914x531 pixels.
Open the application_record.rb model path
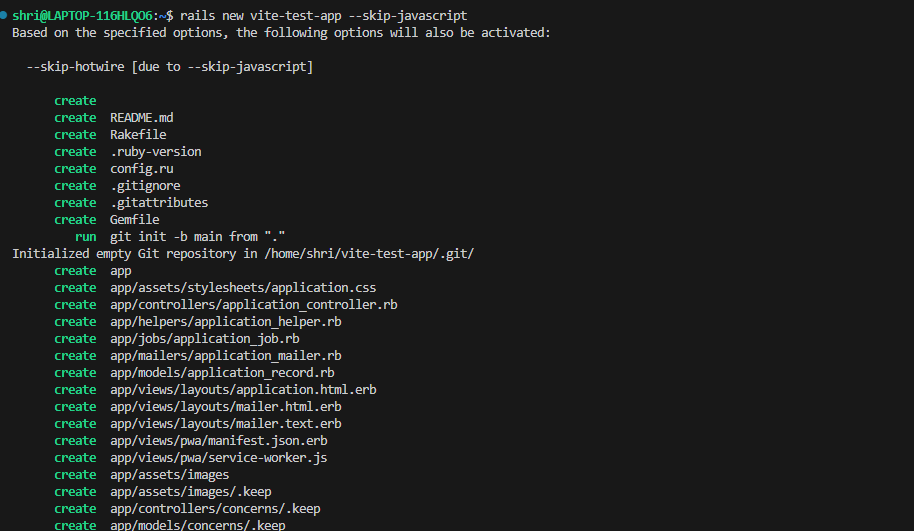click(x=222, y=373)
